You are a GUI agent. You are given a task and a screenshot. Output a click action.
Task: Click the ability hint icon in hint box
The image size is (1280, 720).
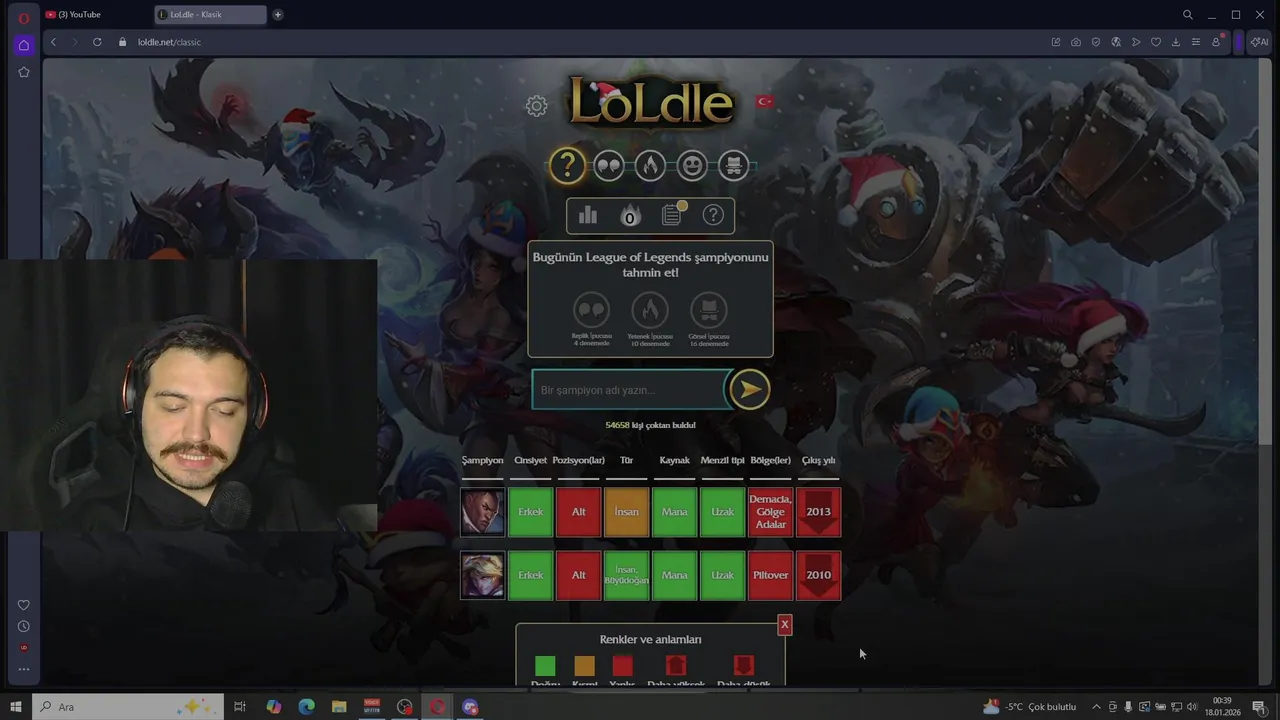[650, 310]
